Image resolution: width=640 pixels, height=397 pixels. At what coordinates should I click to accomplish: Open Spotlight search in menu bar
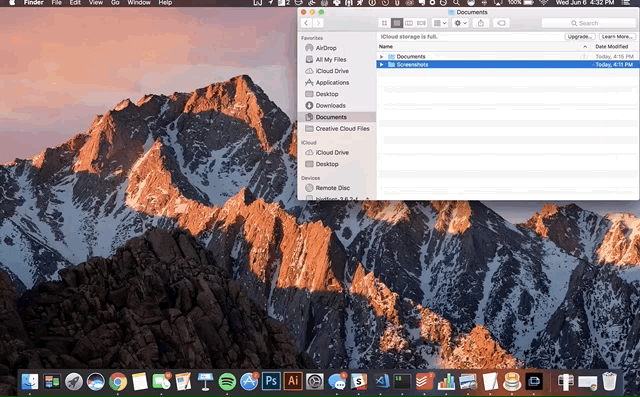(x=456, y=2)
